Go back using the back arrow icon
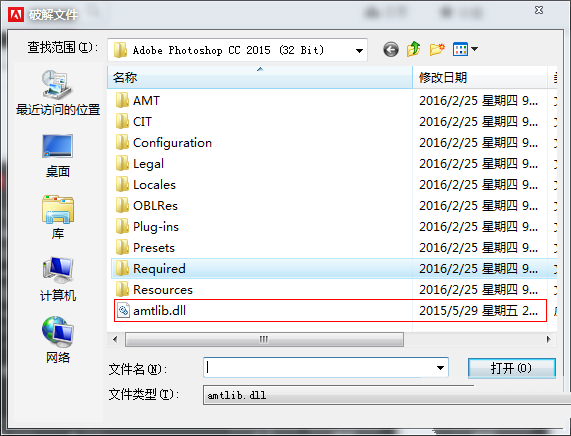 click(x=391, y=50)
